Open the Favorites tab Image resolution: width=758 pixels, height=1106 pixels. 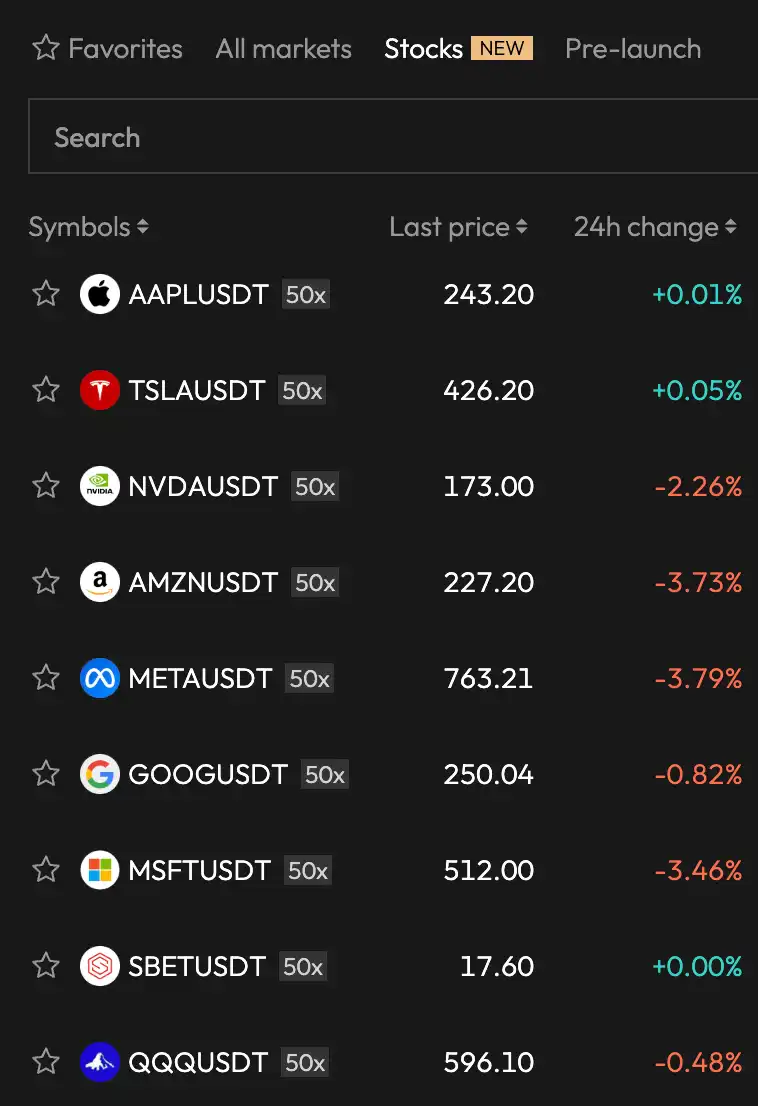pos(107,49)
